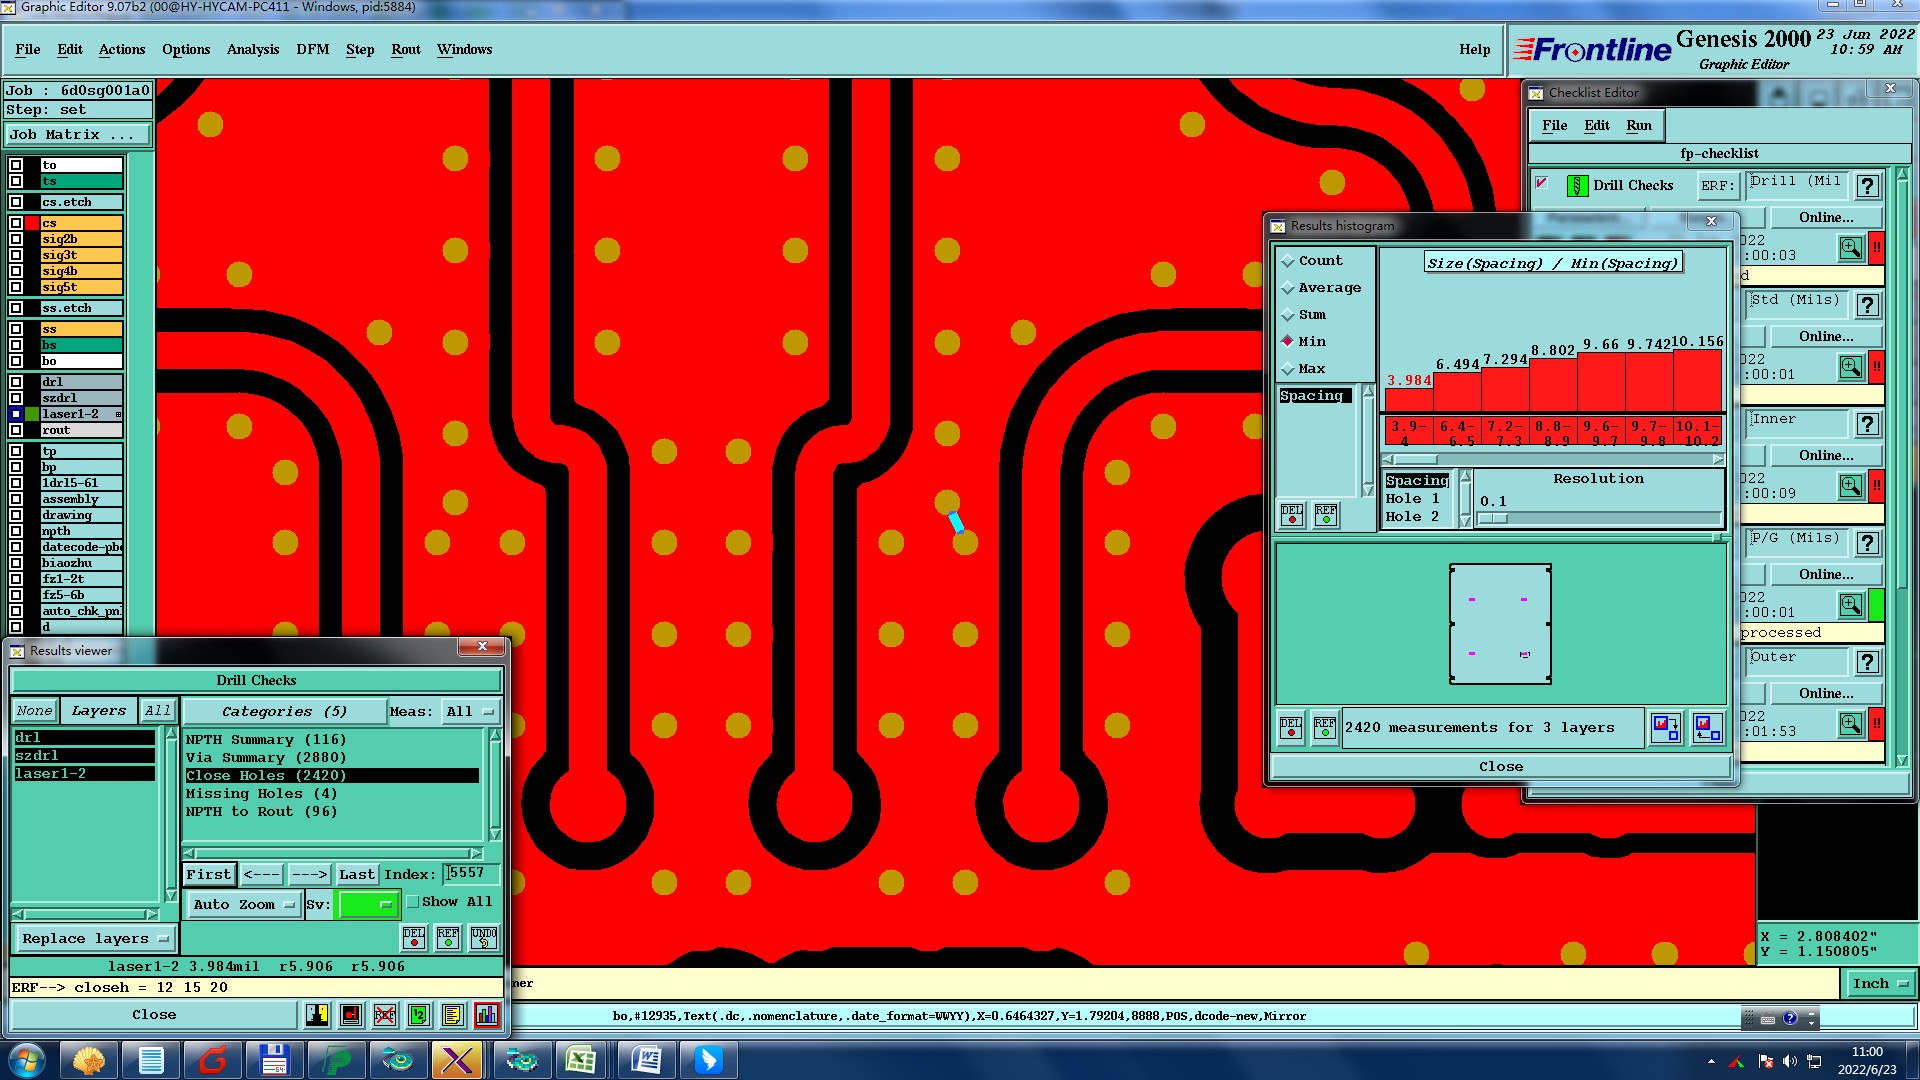
Task: Select the Count radio option in histogram
Action: click(1288, 261)
